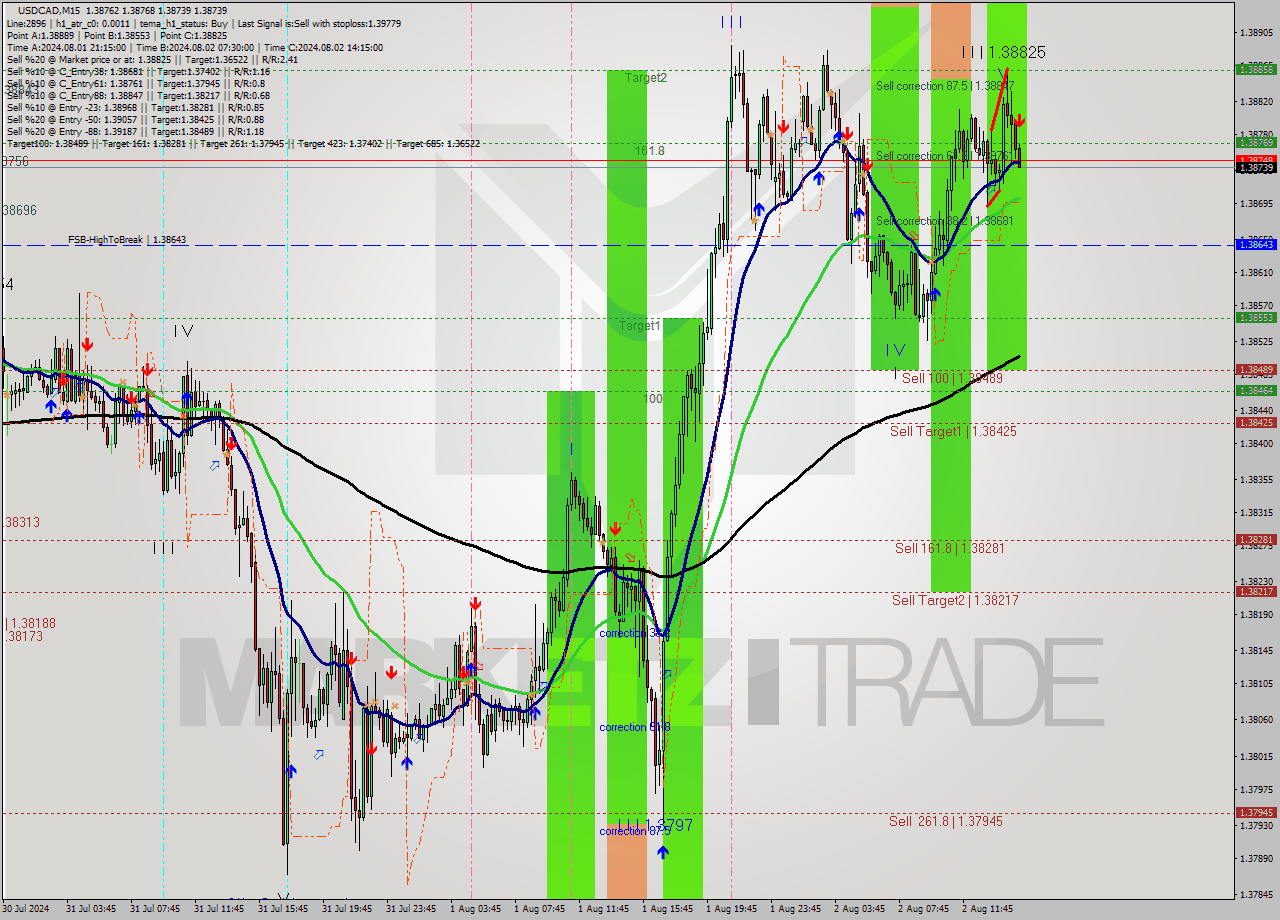1280x920 pixels.
Task: Click the 1 Aug 23:45 time label
Action: (795, 909)
